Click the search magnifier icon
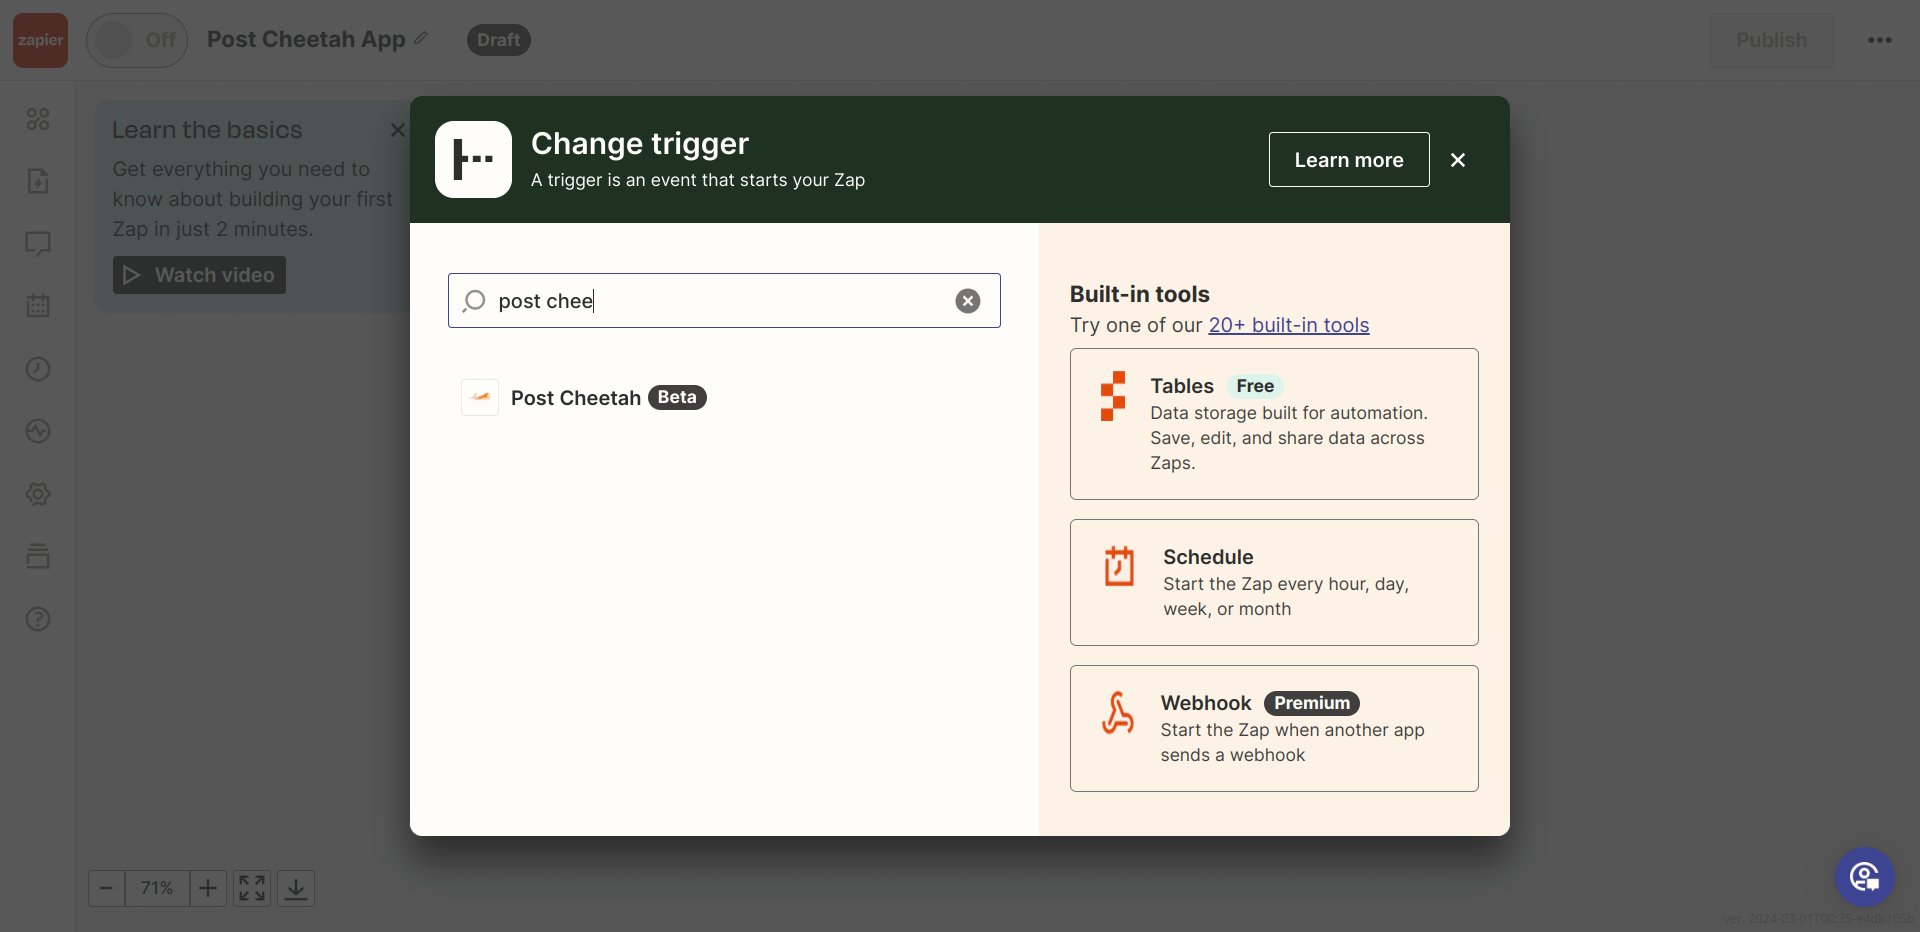Viewport: 1920px width, 932px height. [475, 301]
